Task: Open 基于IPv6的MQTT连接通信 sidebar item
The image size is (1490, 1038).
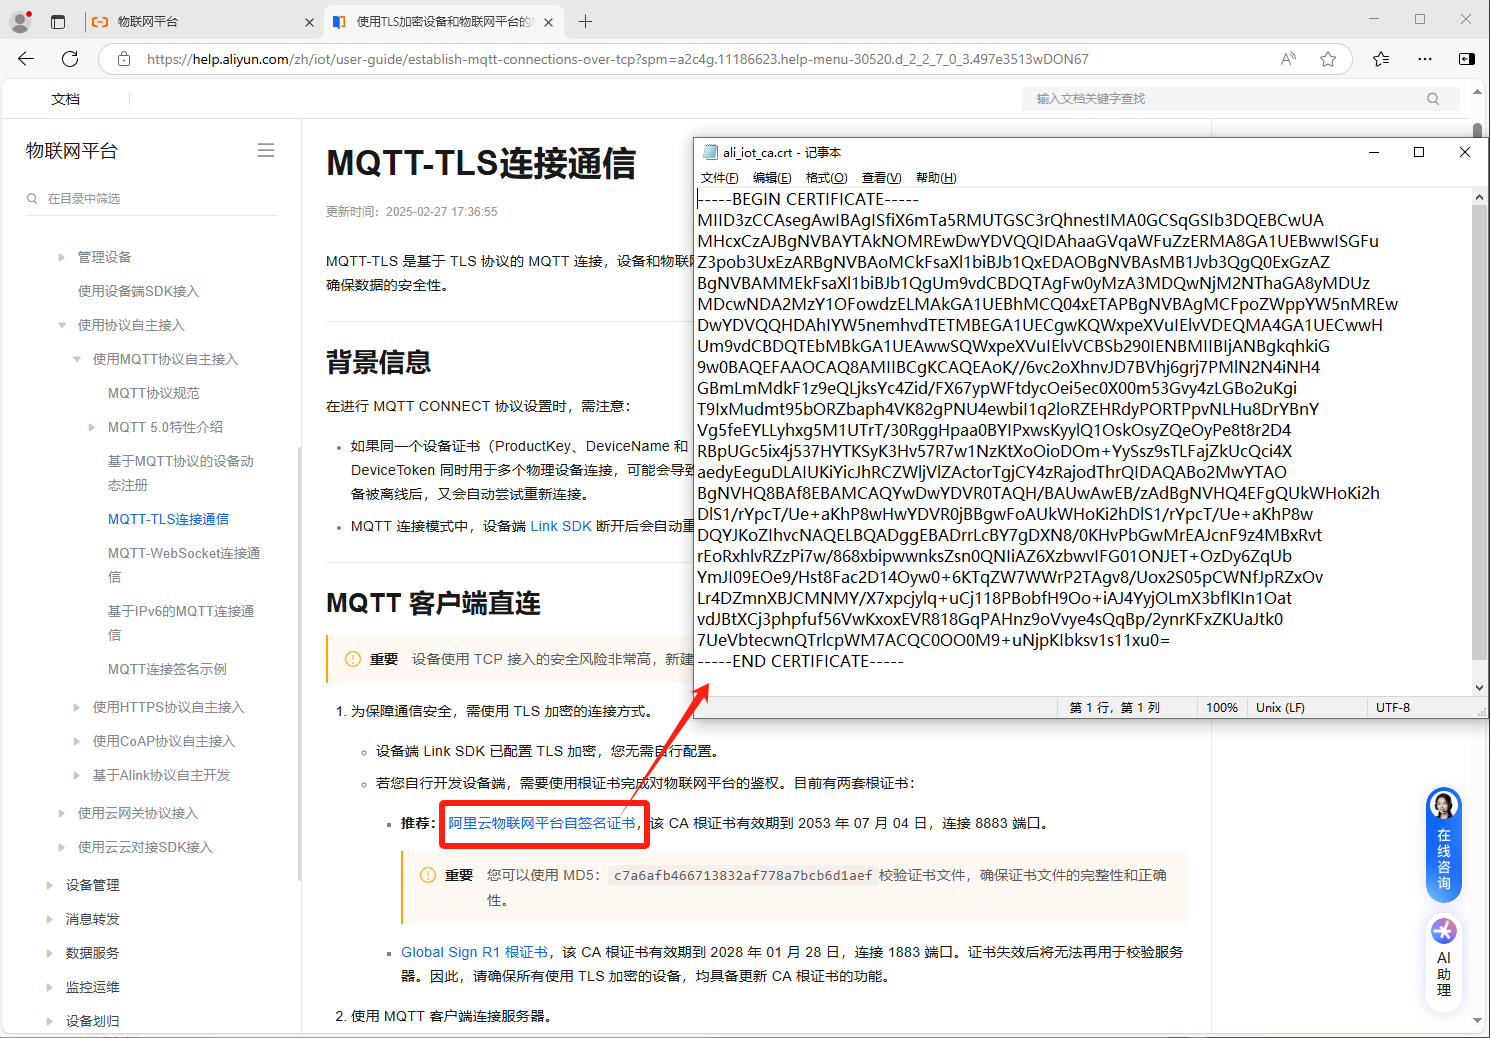Action: (180, 623)
